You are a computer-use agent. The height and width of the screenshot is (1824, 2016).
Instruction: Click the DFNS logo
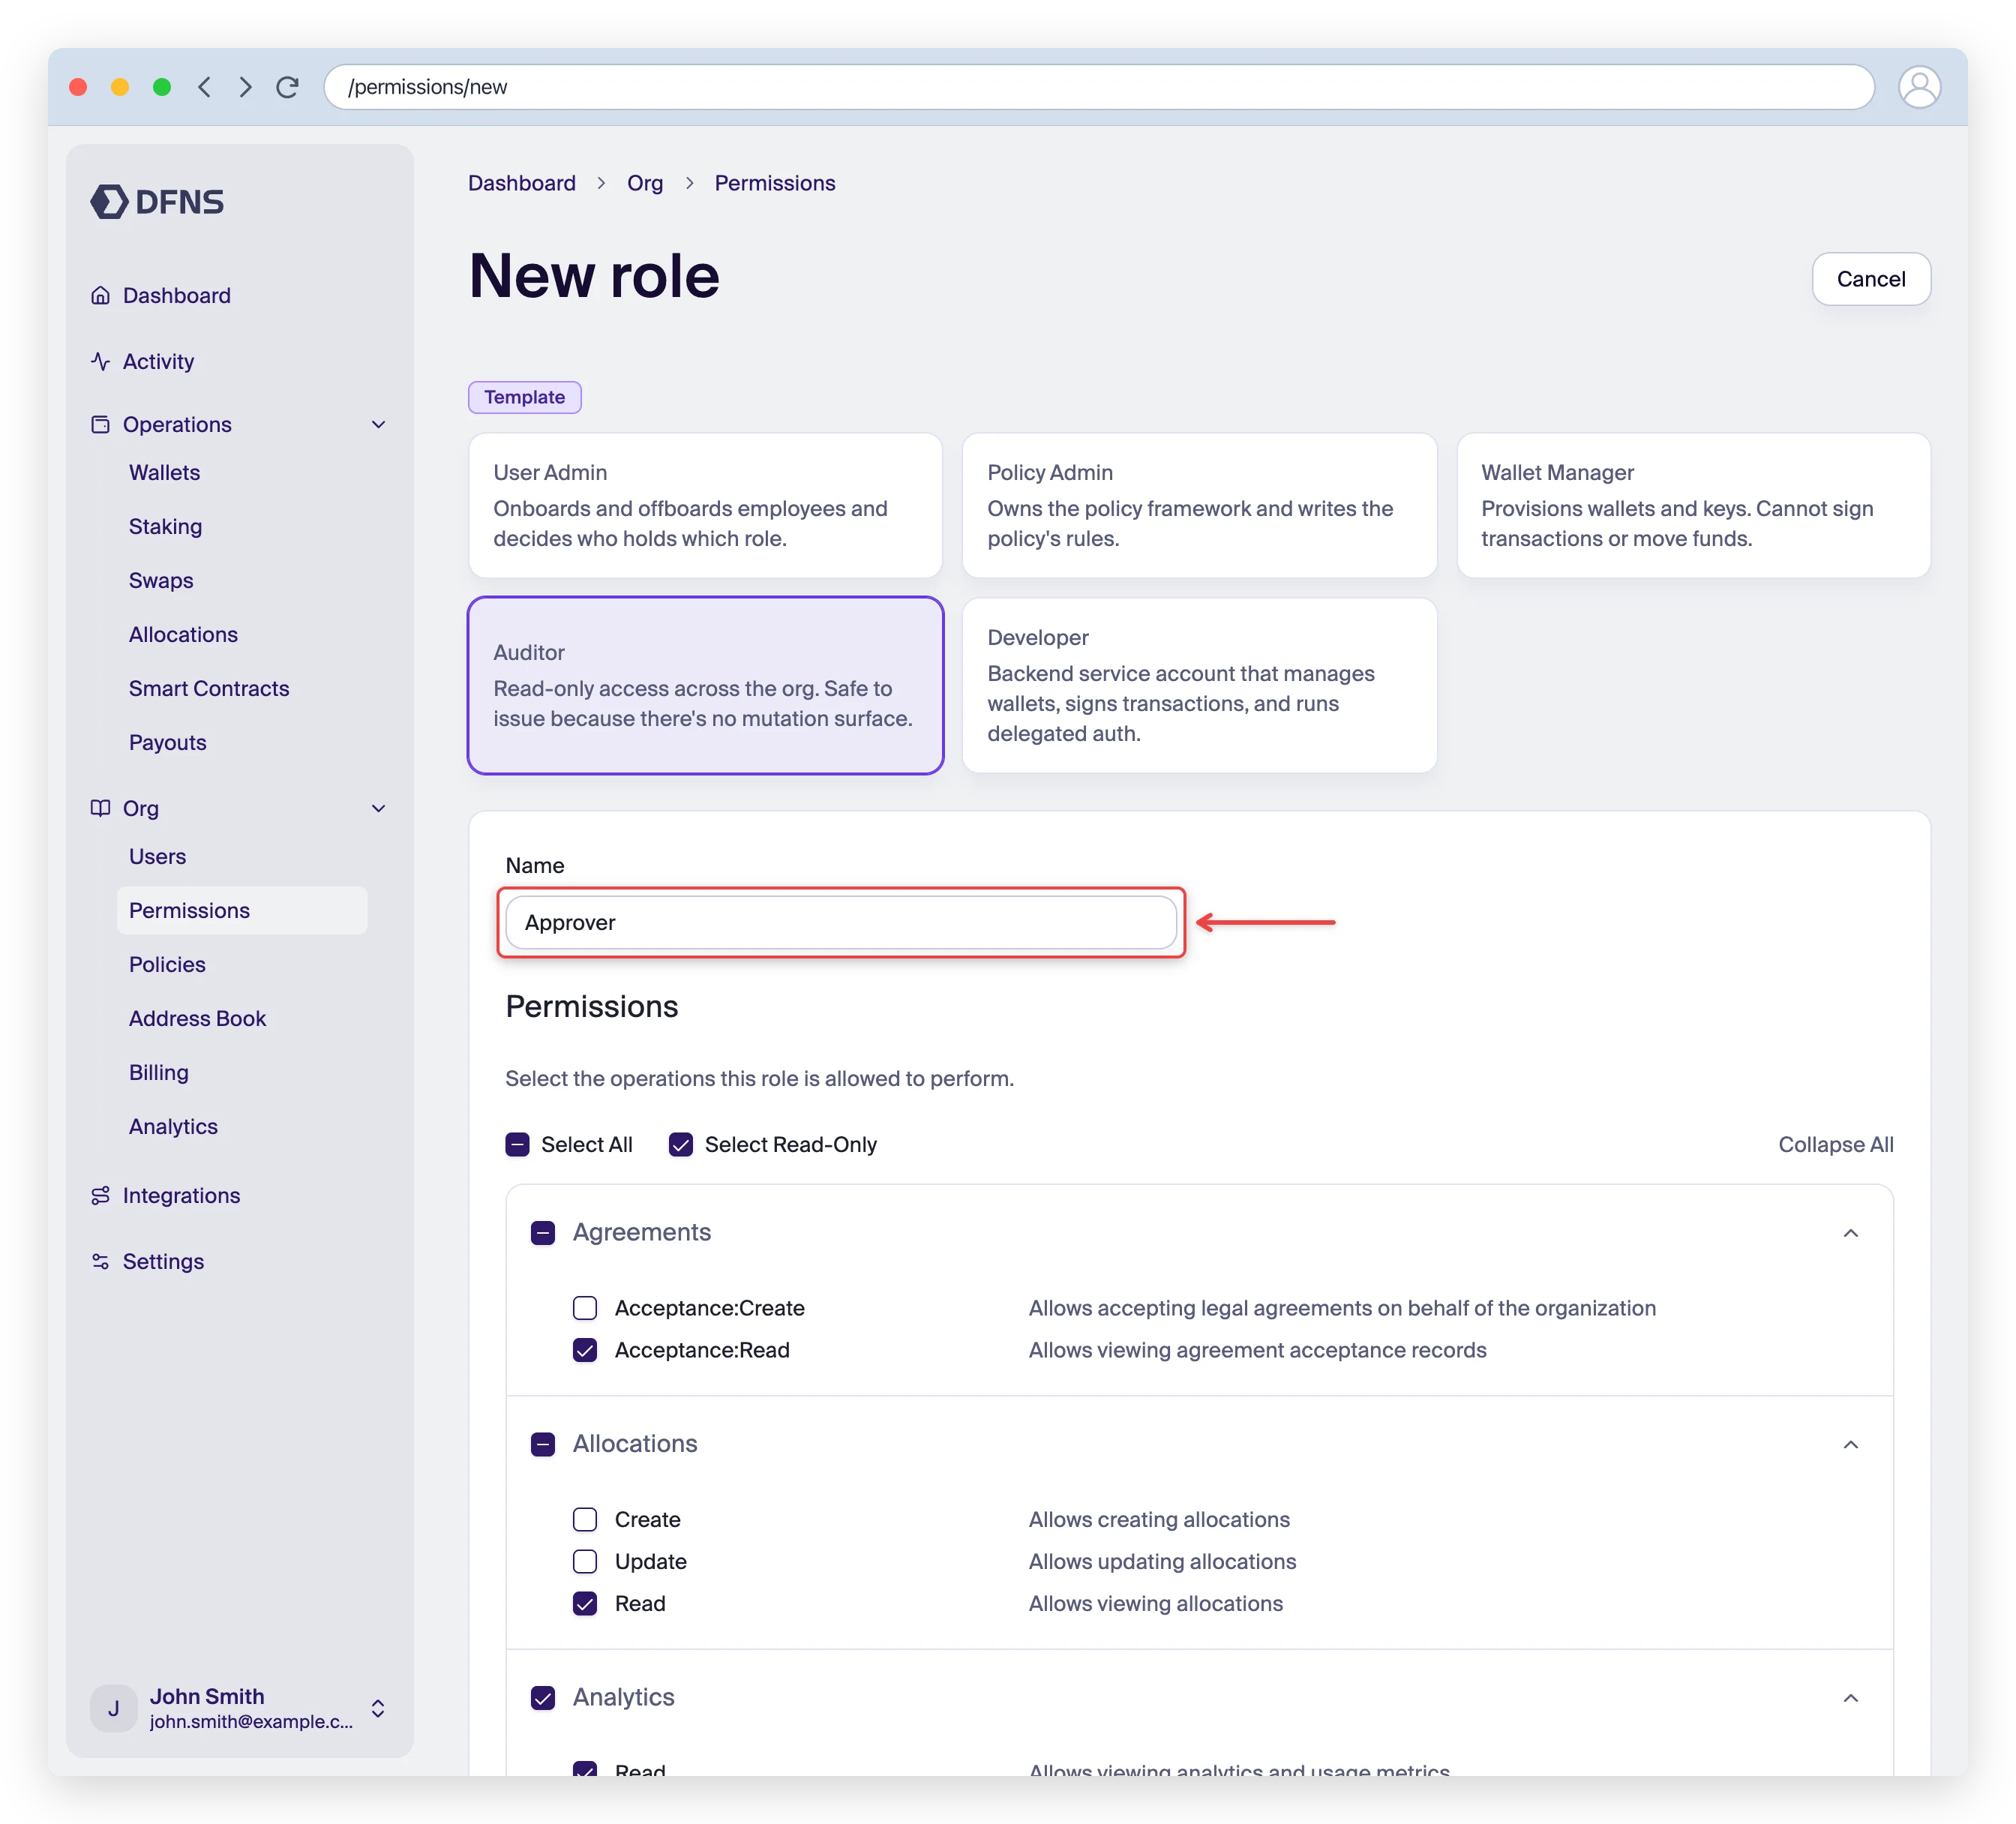[157, 201]
